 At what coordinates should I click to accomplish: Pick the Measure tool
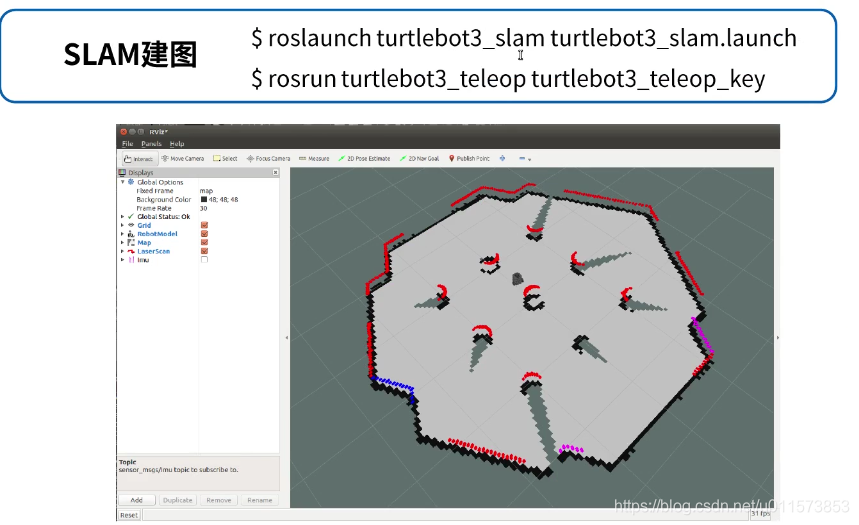click(x=314, y=158)
